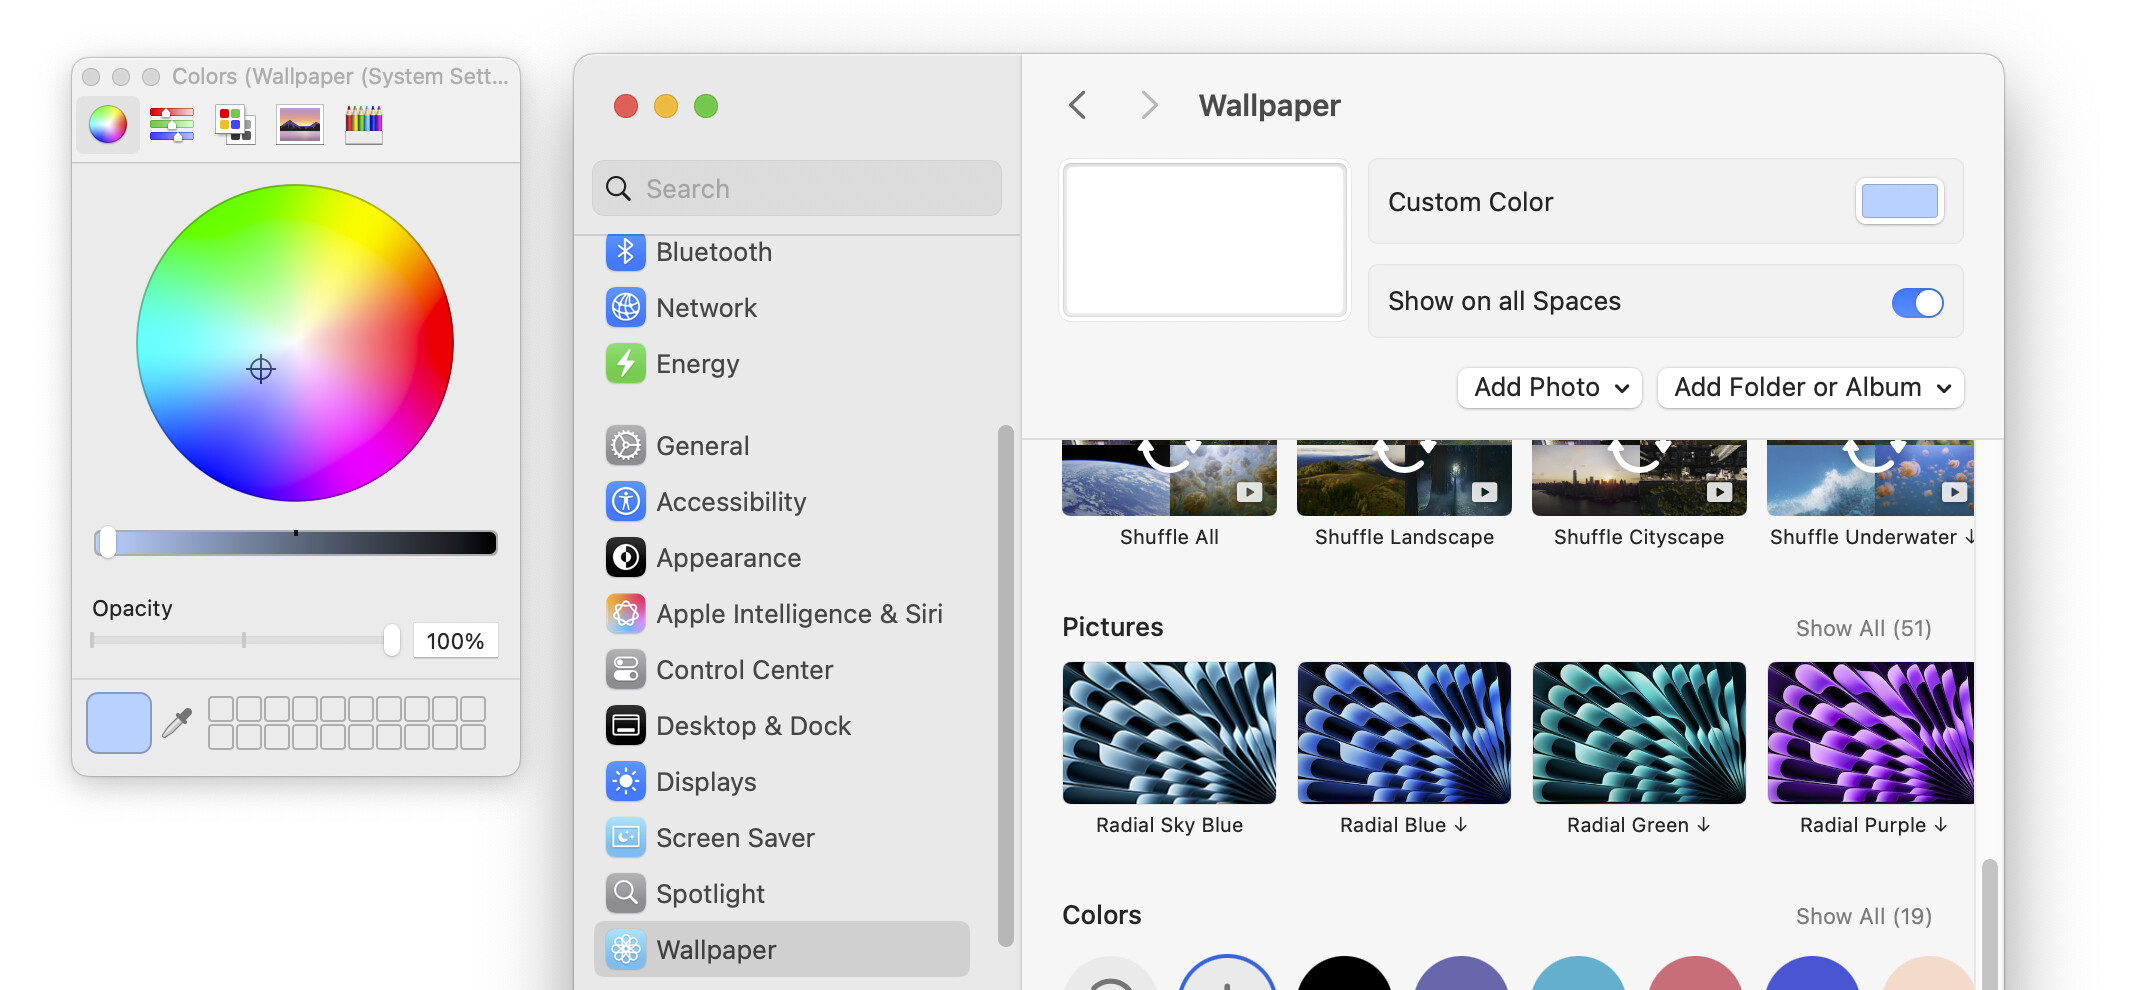Click the color wheel crosshair selector

click(261, 369)
